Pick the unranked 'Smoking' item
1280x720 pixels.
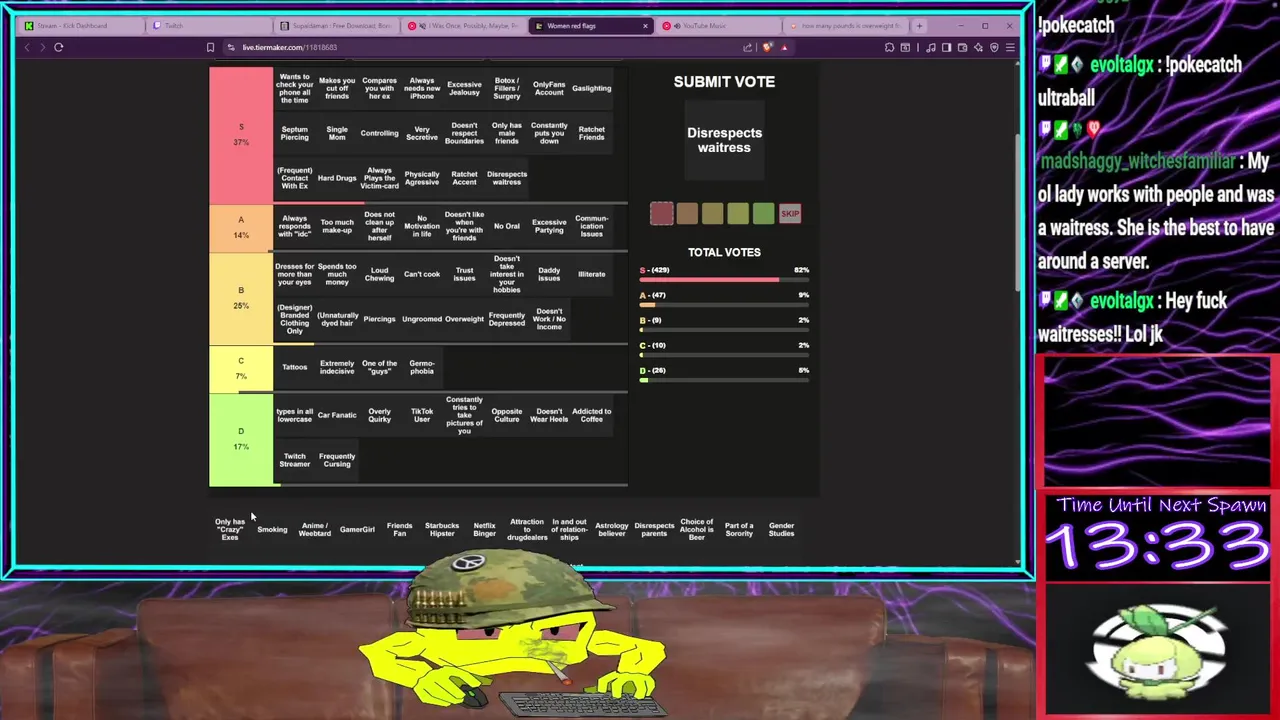click(x=272, y=529)
